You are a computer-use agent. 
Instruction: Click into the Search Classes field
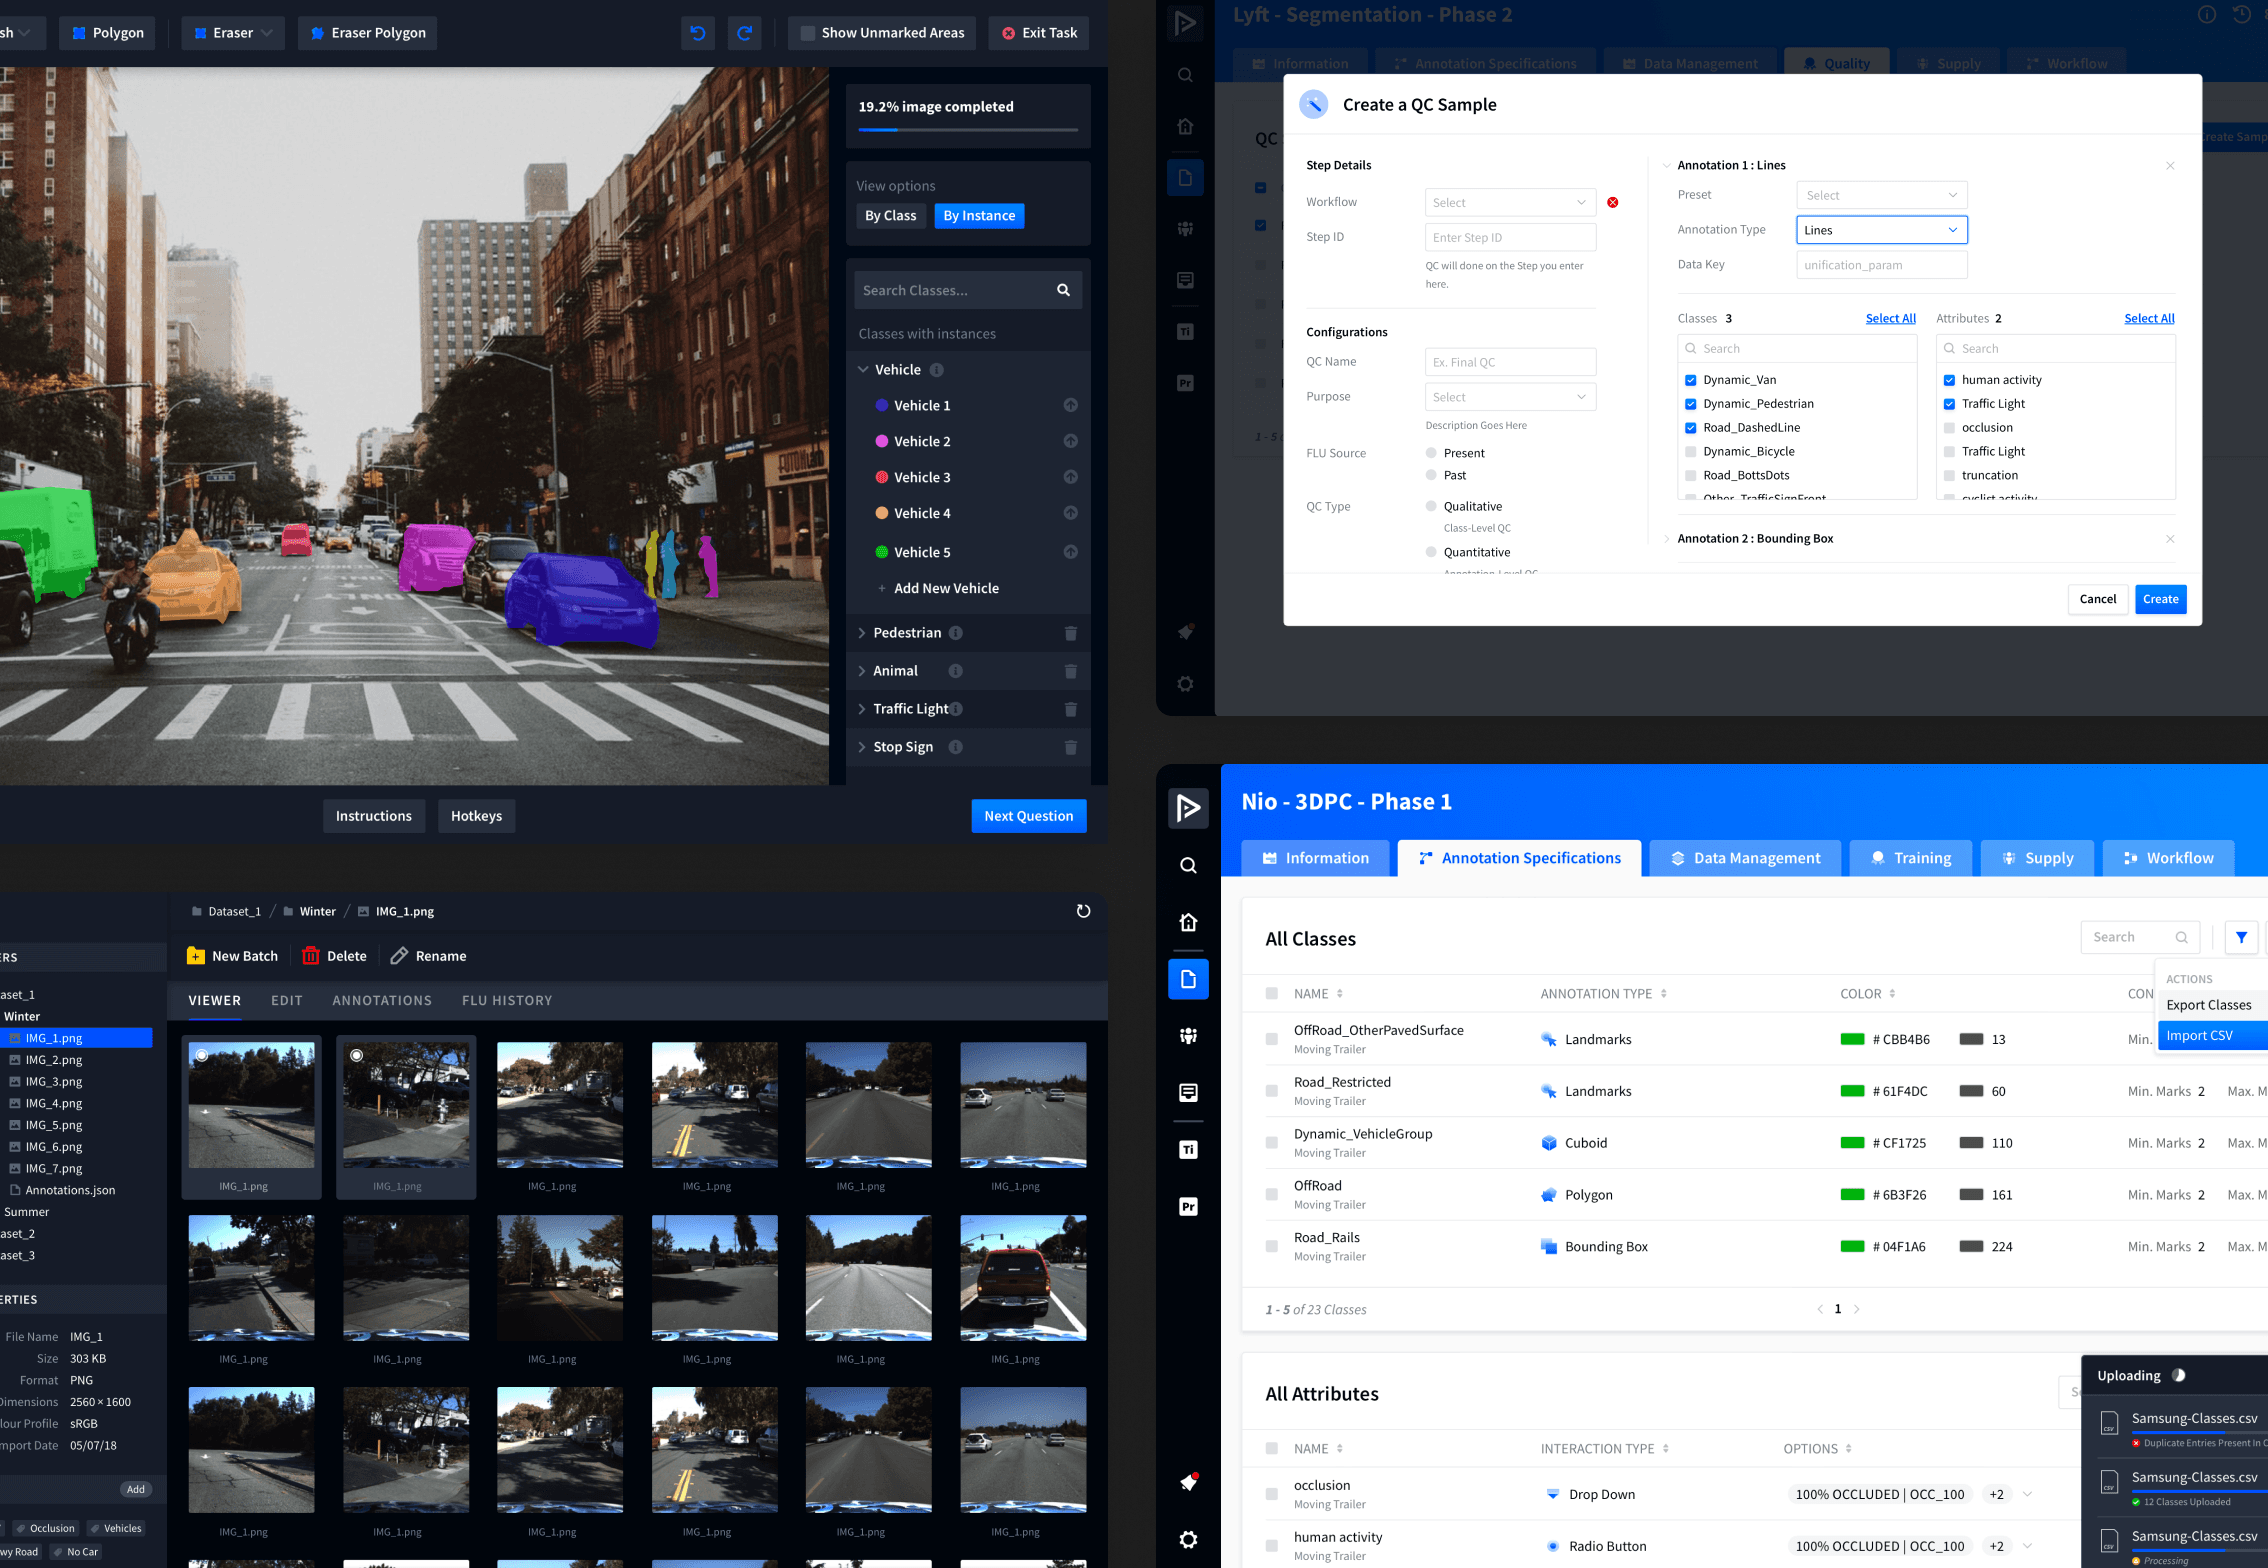point(967,290)
